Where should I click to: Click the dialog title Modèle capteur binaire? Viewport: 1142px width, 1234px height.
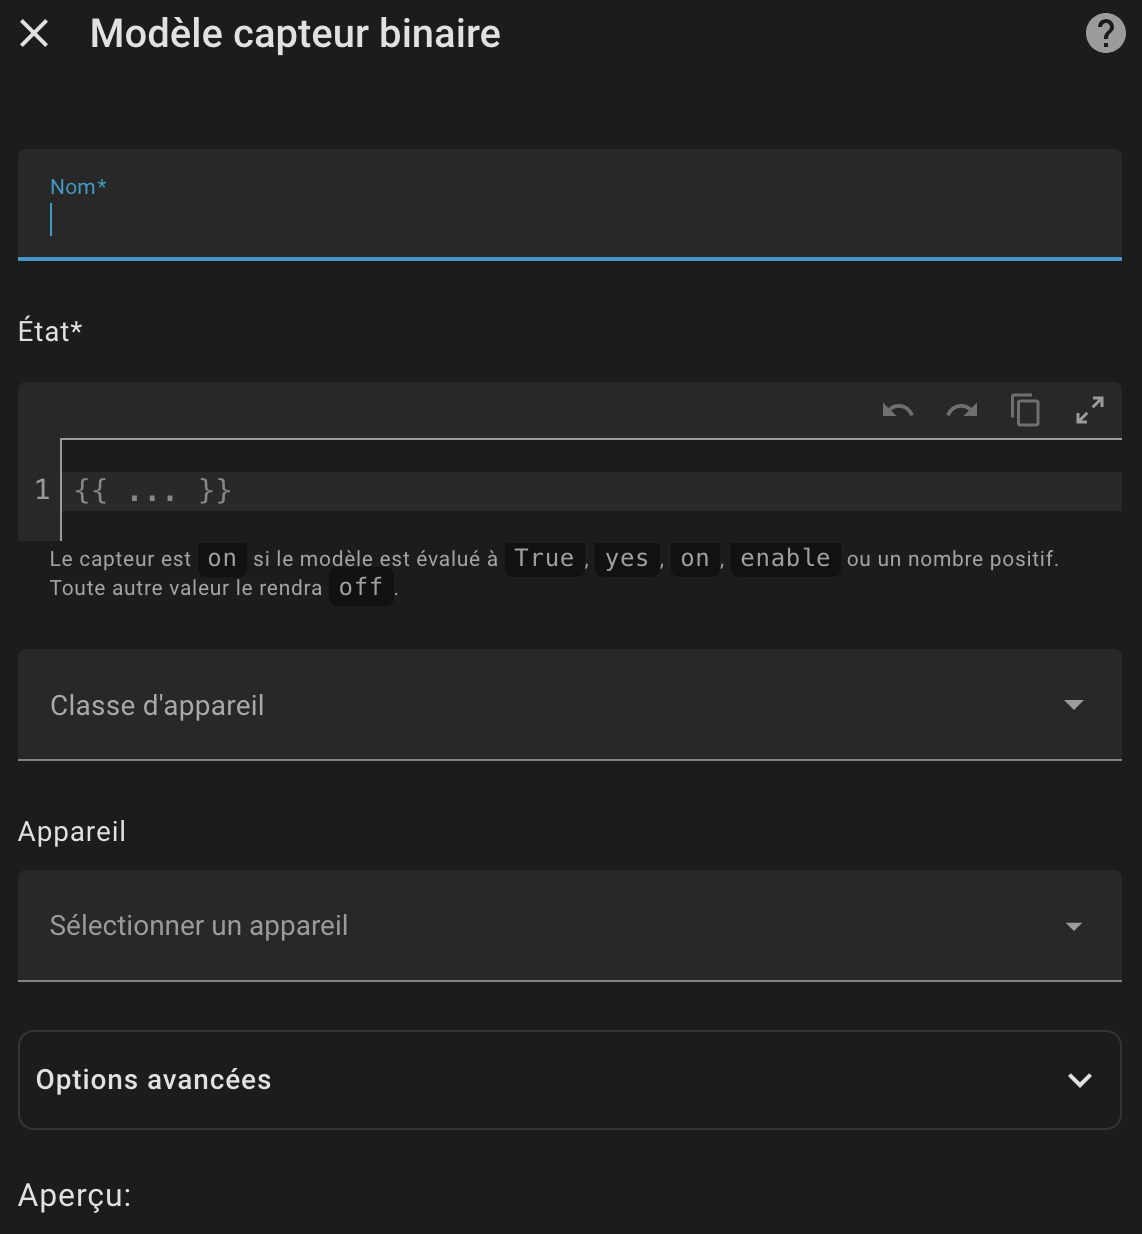[x=295, y=34]
